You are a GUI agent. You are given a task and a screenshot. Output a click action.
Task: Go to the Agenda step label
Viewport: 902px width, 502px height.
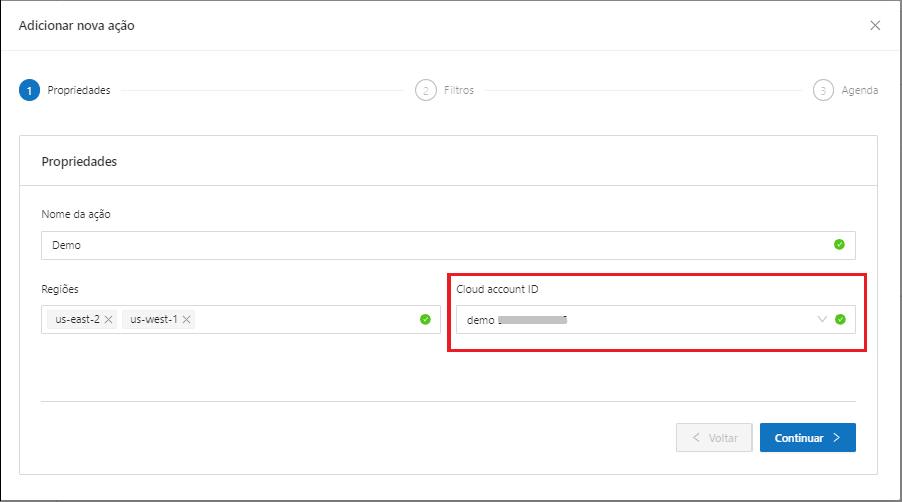tap(860, 90)
